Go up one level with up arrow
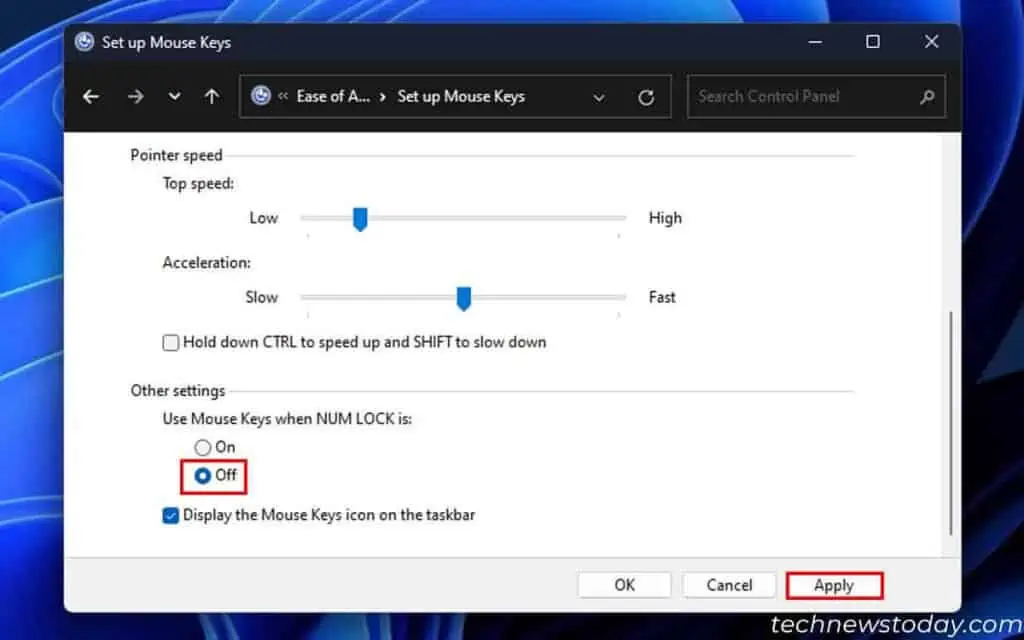Image resolution: width=1024 pixels, height=640 pixels. tap(211, 97)
